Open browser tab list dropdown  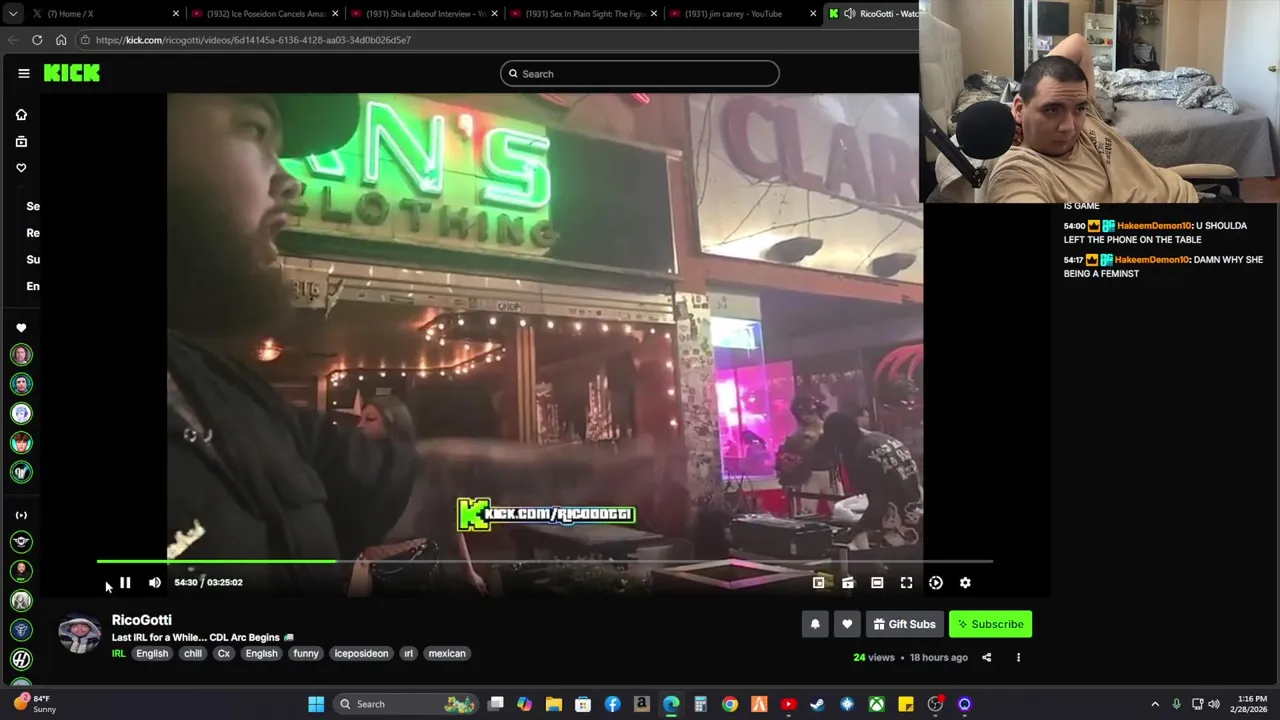(x=13, y=14)
